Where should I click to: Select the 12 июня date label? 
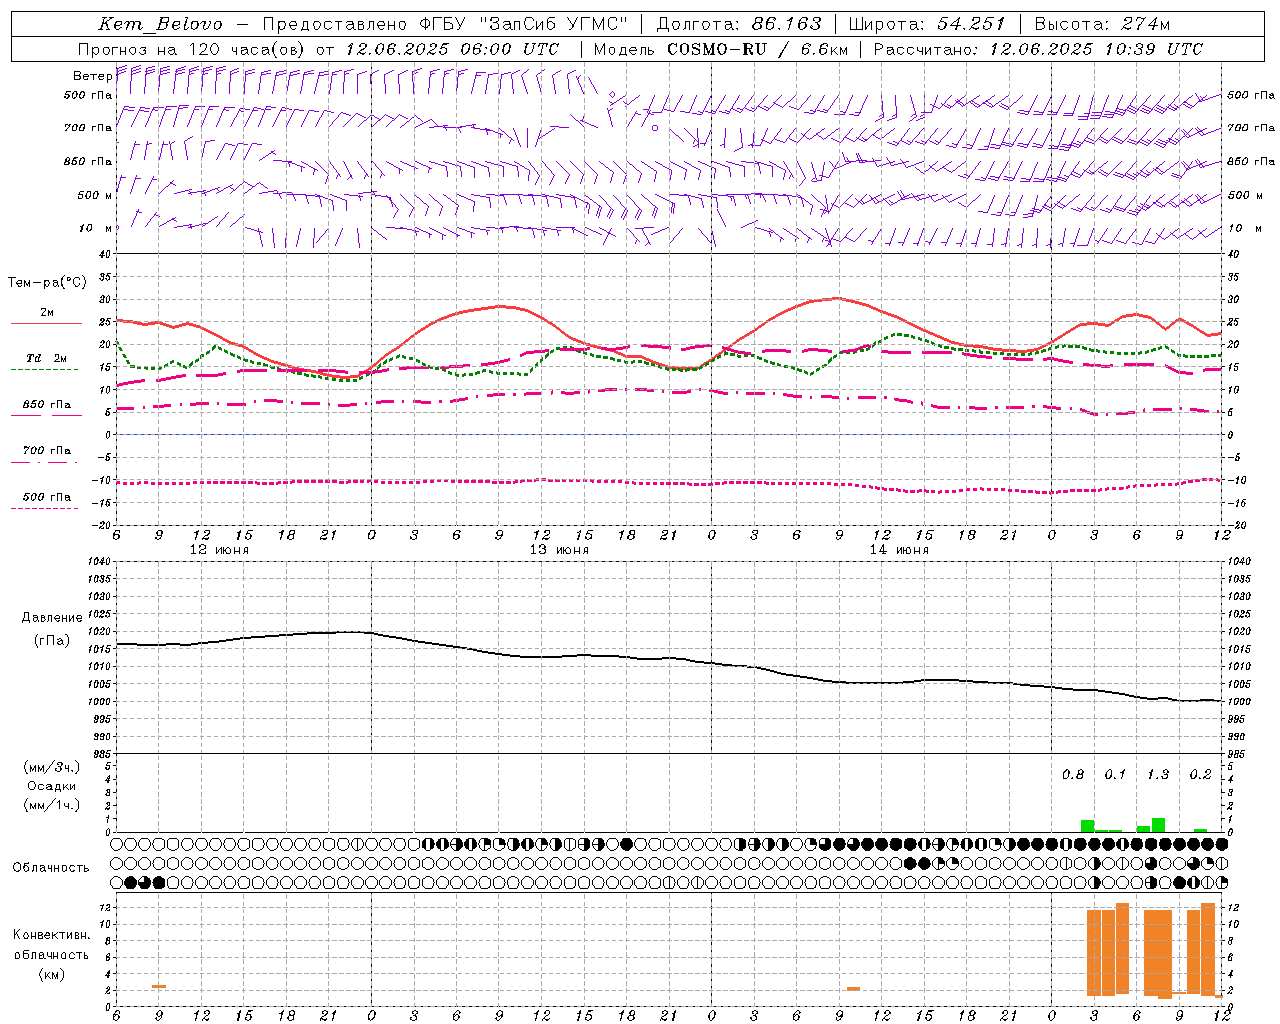[x=219, y=550]
